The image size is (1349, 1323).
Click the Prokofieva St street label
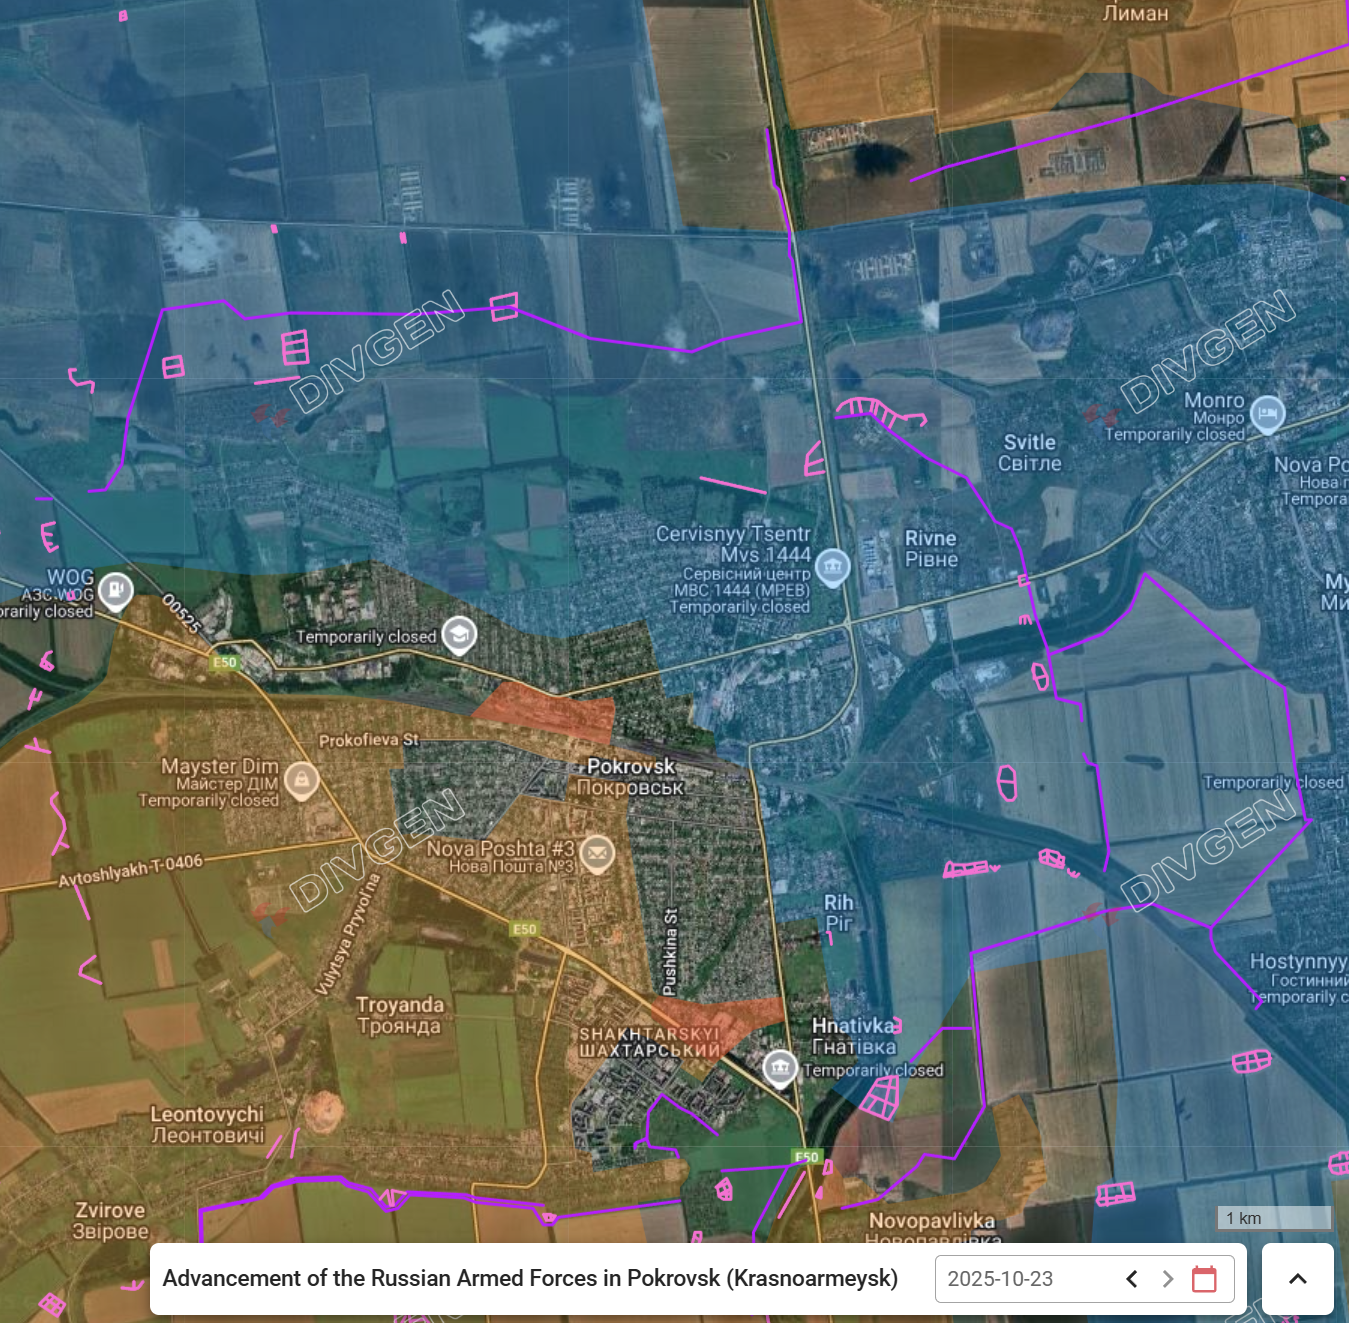369,740
